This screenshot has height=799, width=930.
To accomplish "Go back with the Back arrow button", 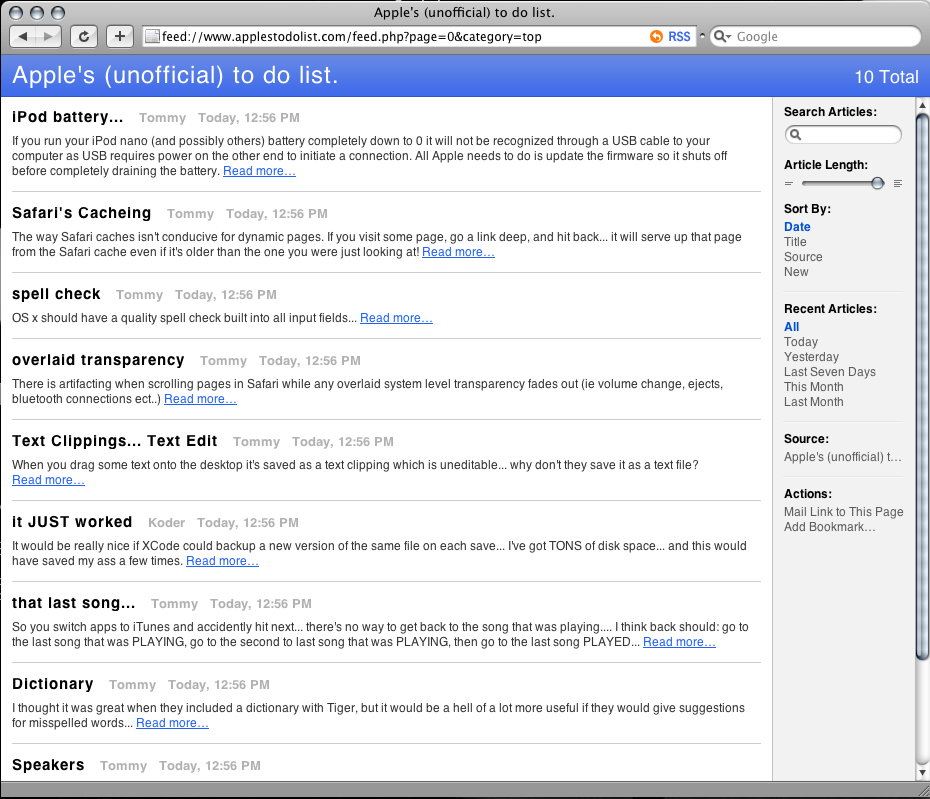I will coord(23,36).
